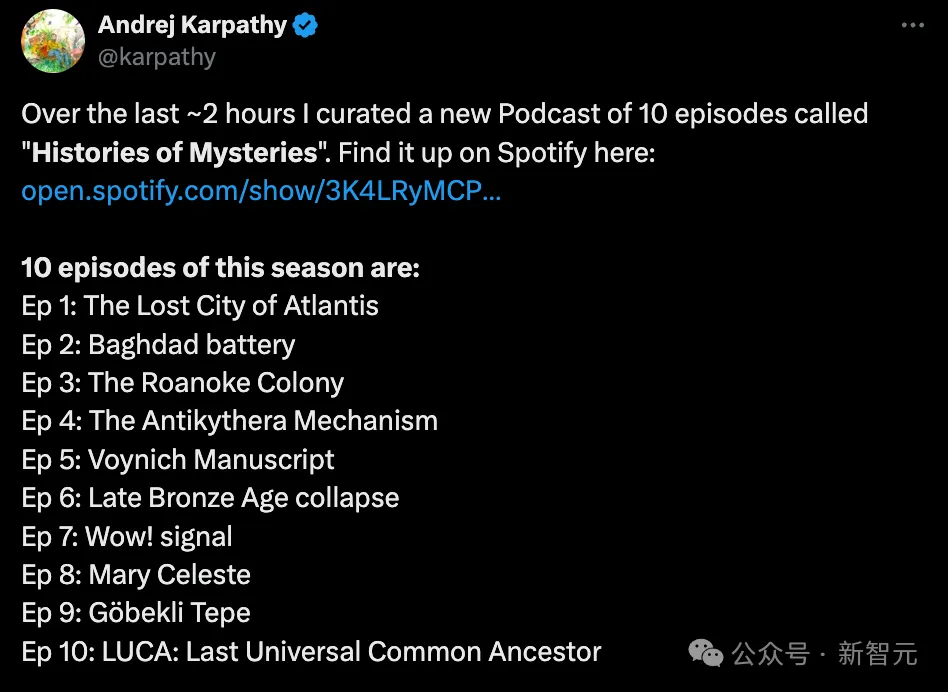Select the Ep 1 Lost City of Atlantis line

click(x=200, y=306)
